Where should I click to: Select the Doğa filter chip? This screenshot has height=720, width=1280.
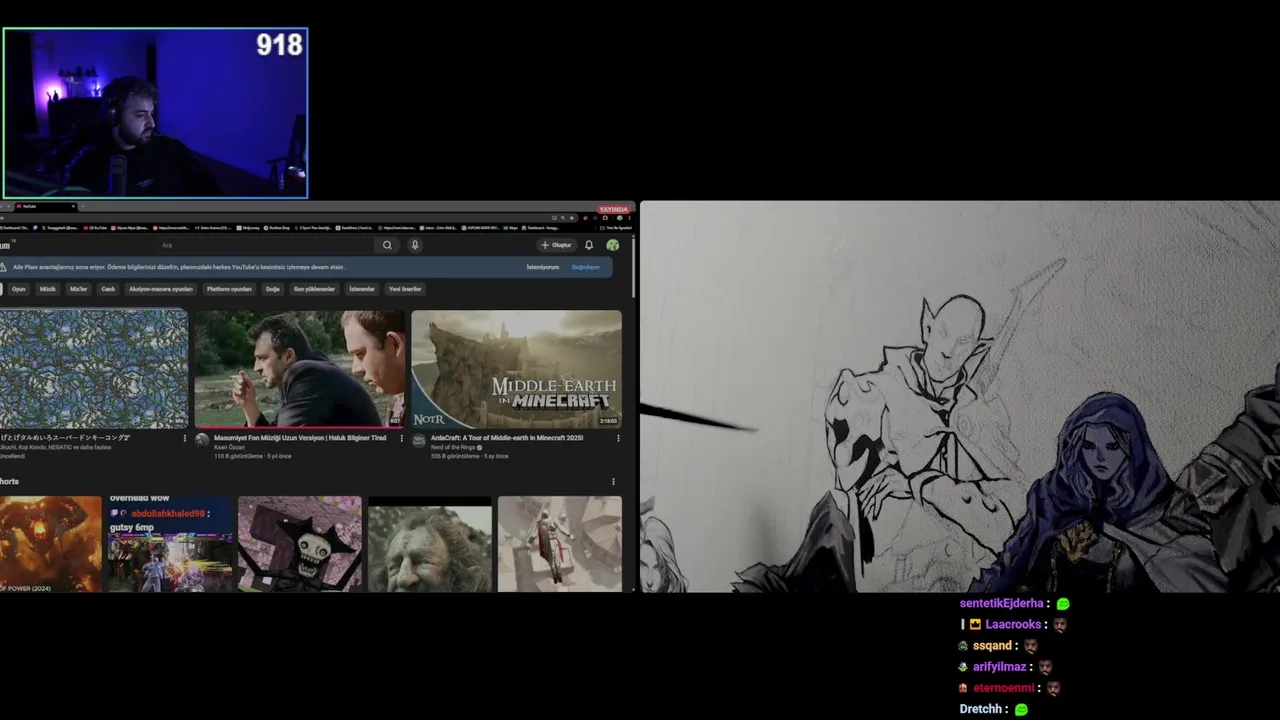(x=272, y=289)
